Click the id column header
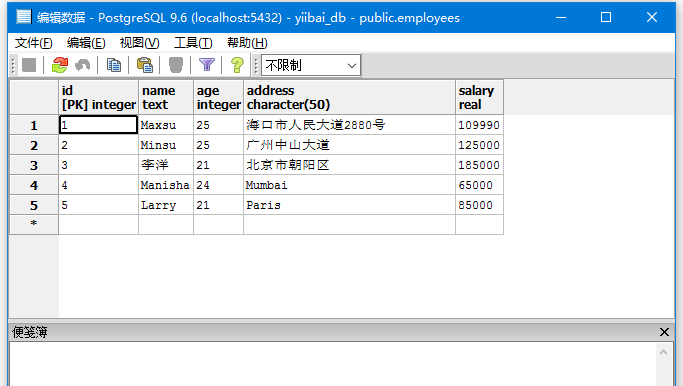Viewport: 683px width, 386px height. 98,97
